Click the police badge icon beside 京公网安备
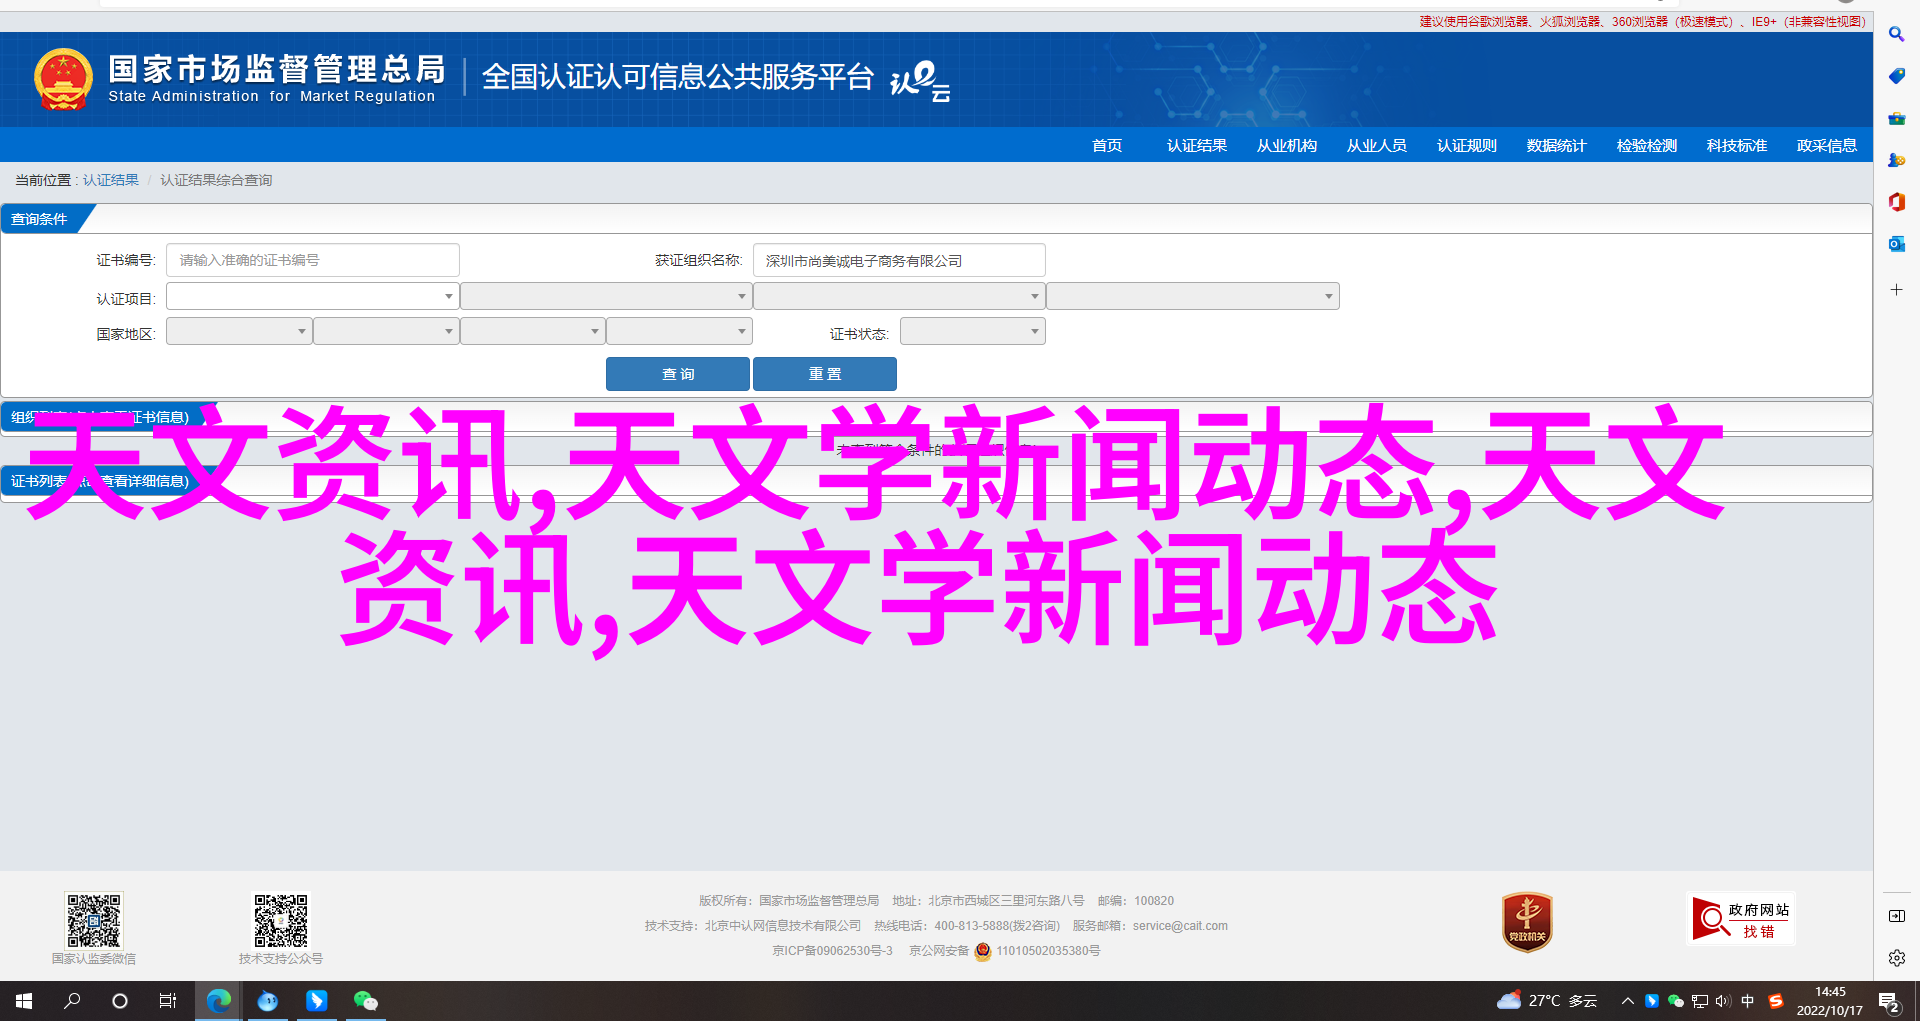1920x1021 pixels. (983, 951)
